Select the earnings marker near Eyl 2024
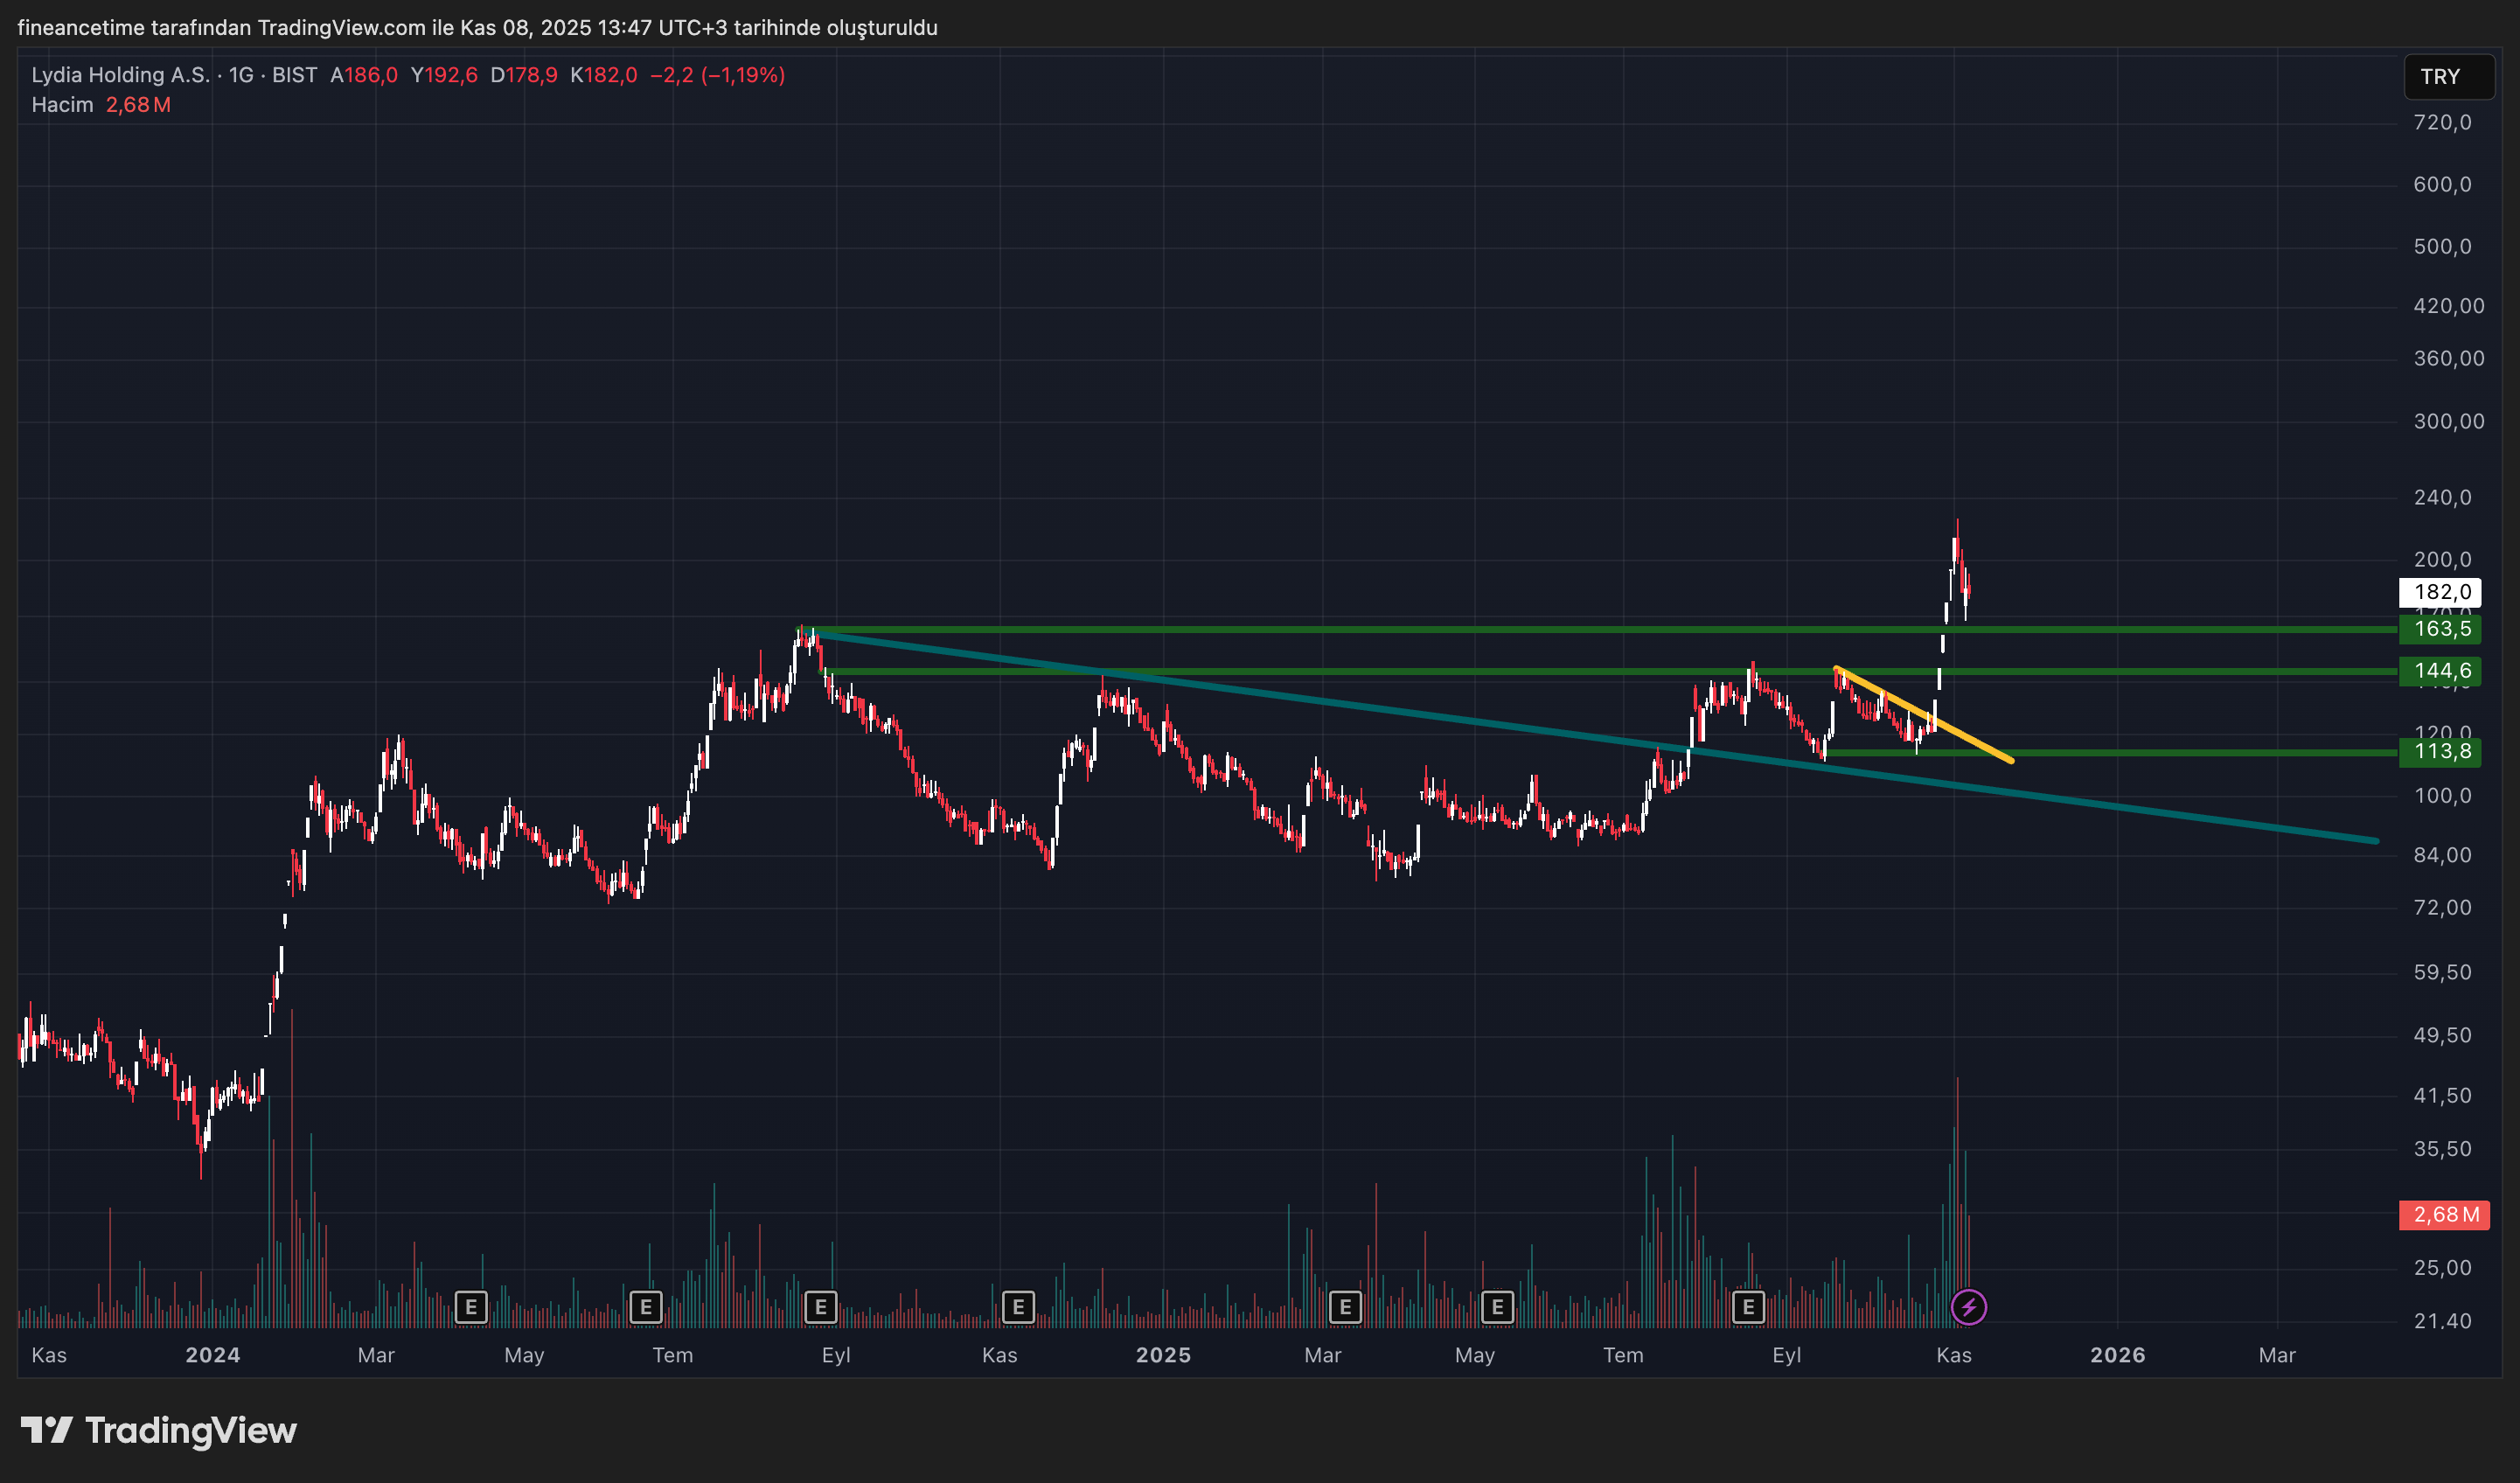The image size is (2520, 1483). (x=821, y=1307)
